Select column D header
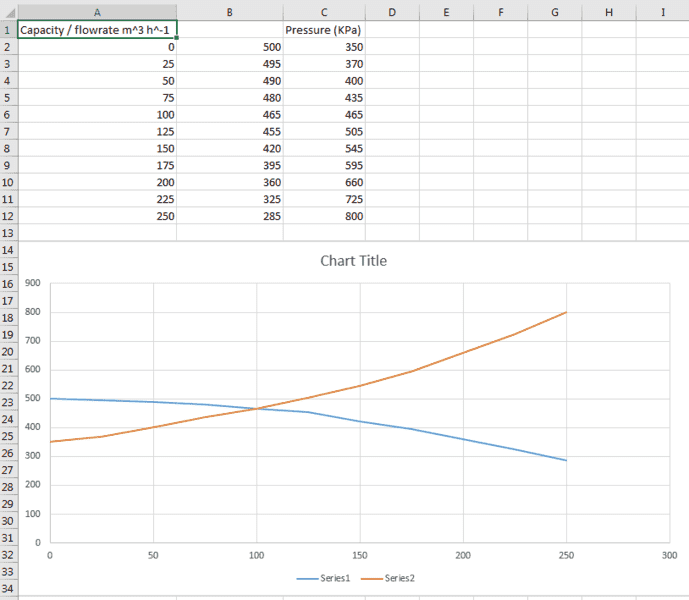Image resolution: width=689 pixels, height=600 pixels. point(392,12)
